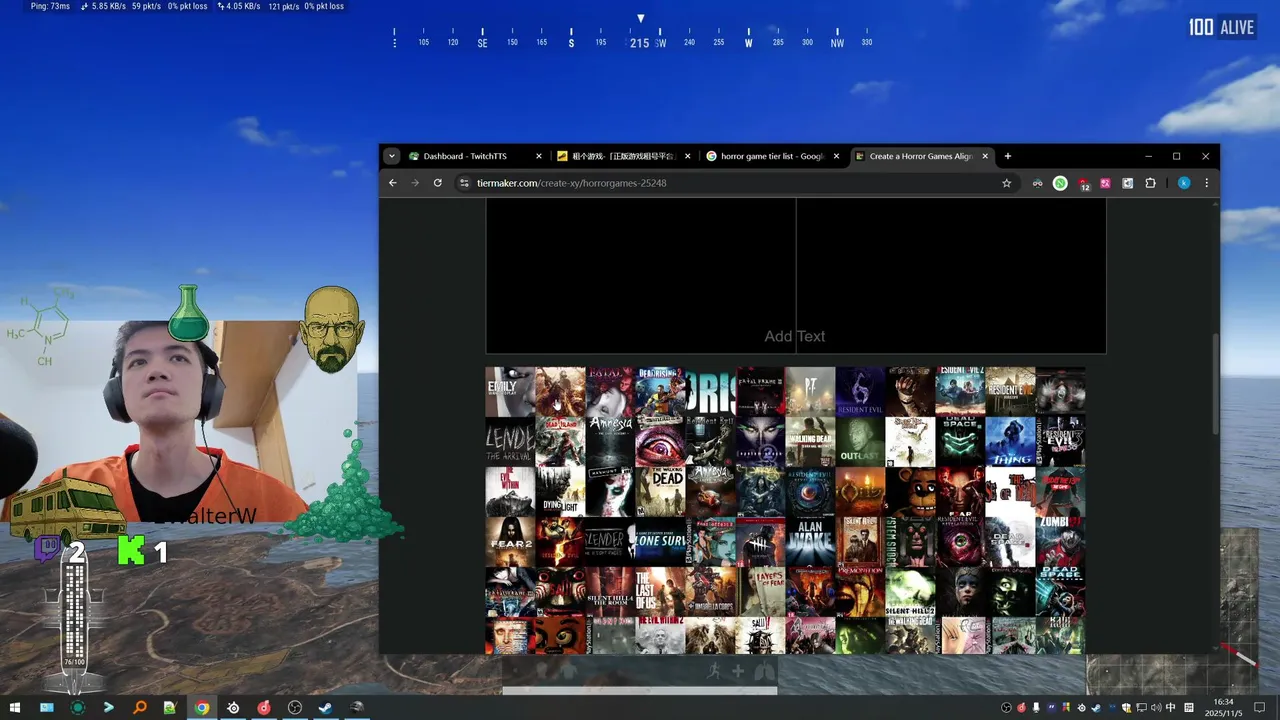Select the Dead Rising 2 thumbnail
1280x720 pixels.
click(x=660, y=392)
